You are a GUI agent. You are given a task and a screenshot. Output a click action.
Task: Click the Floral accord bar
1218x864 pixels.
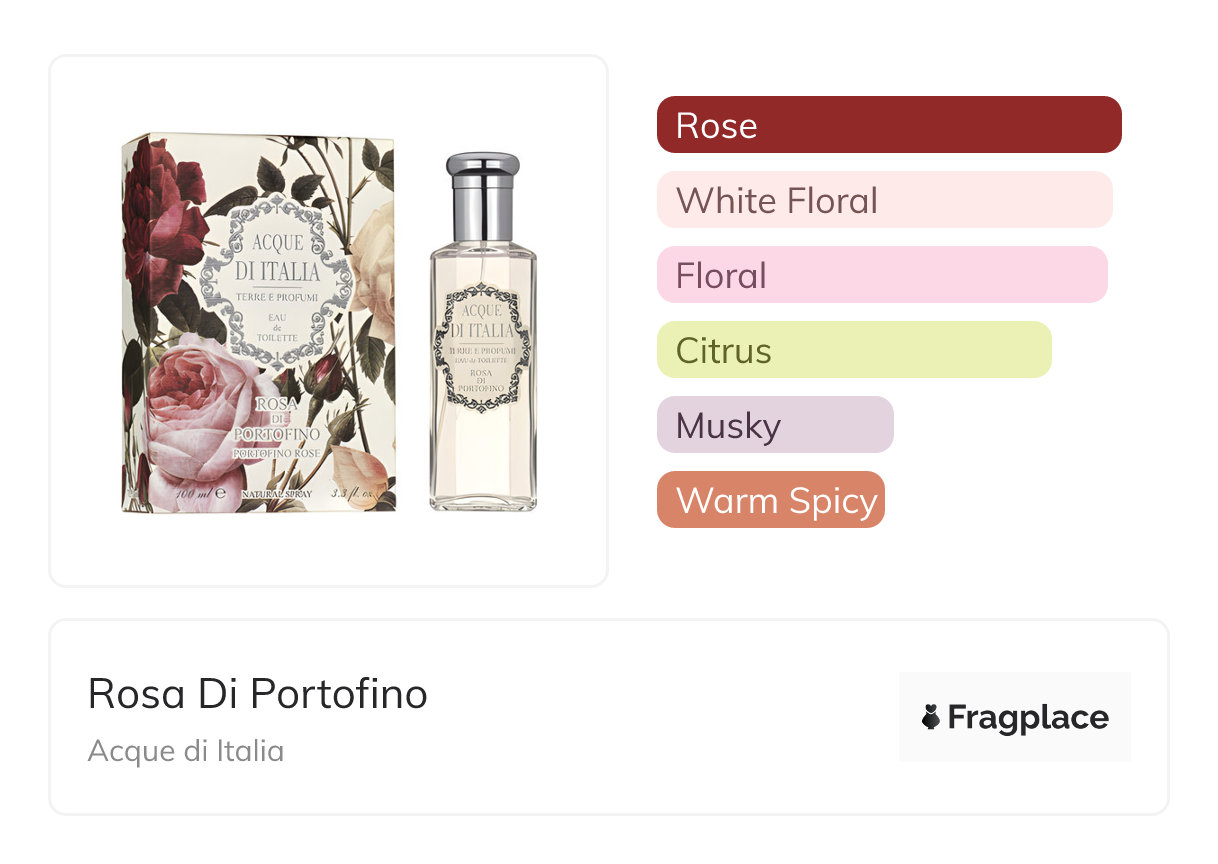[881, 275]
